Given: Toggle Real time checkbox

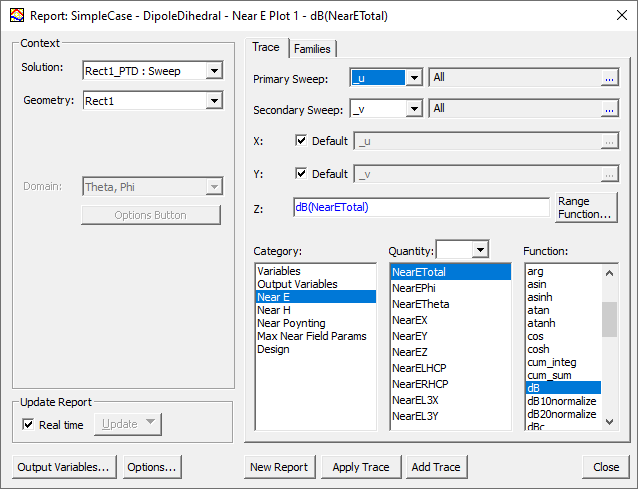Looking at the screenshot, I should pos(28,425).
